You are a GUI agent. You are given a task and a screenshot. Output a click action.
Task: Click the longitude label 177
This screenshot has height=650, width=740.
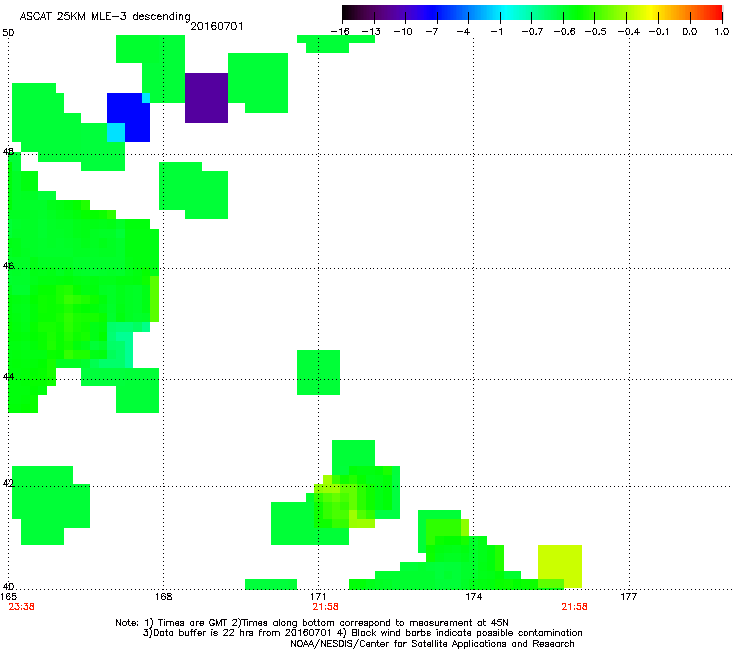tap(629, 597)
